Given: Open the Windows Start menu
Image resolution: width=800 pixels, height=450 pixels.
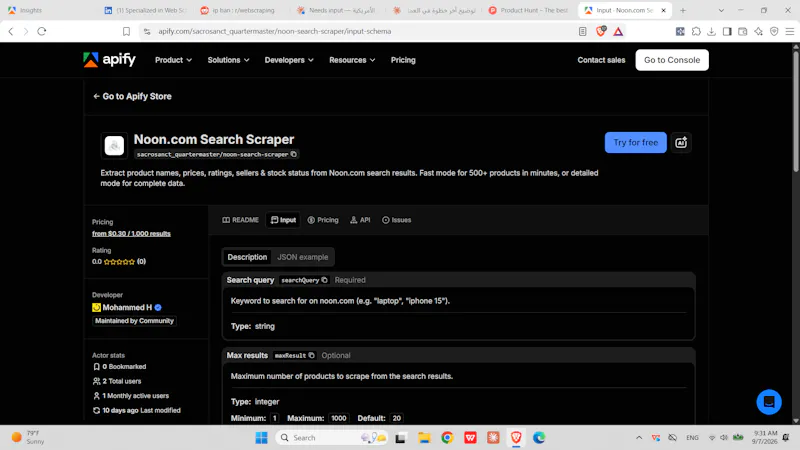Looking at the screenshot, I should tap(261, 438).
